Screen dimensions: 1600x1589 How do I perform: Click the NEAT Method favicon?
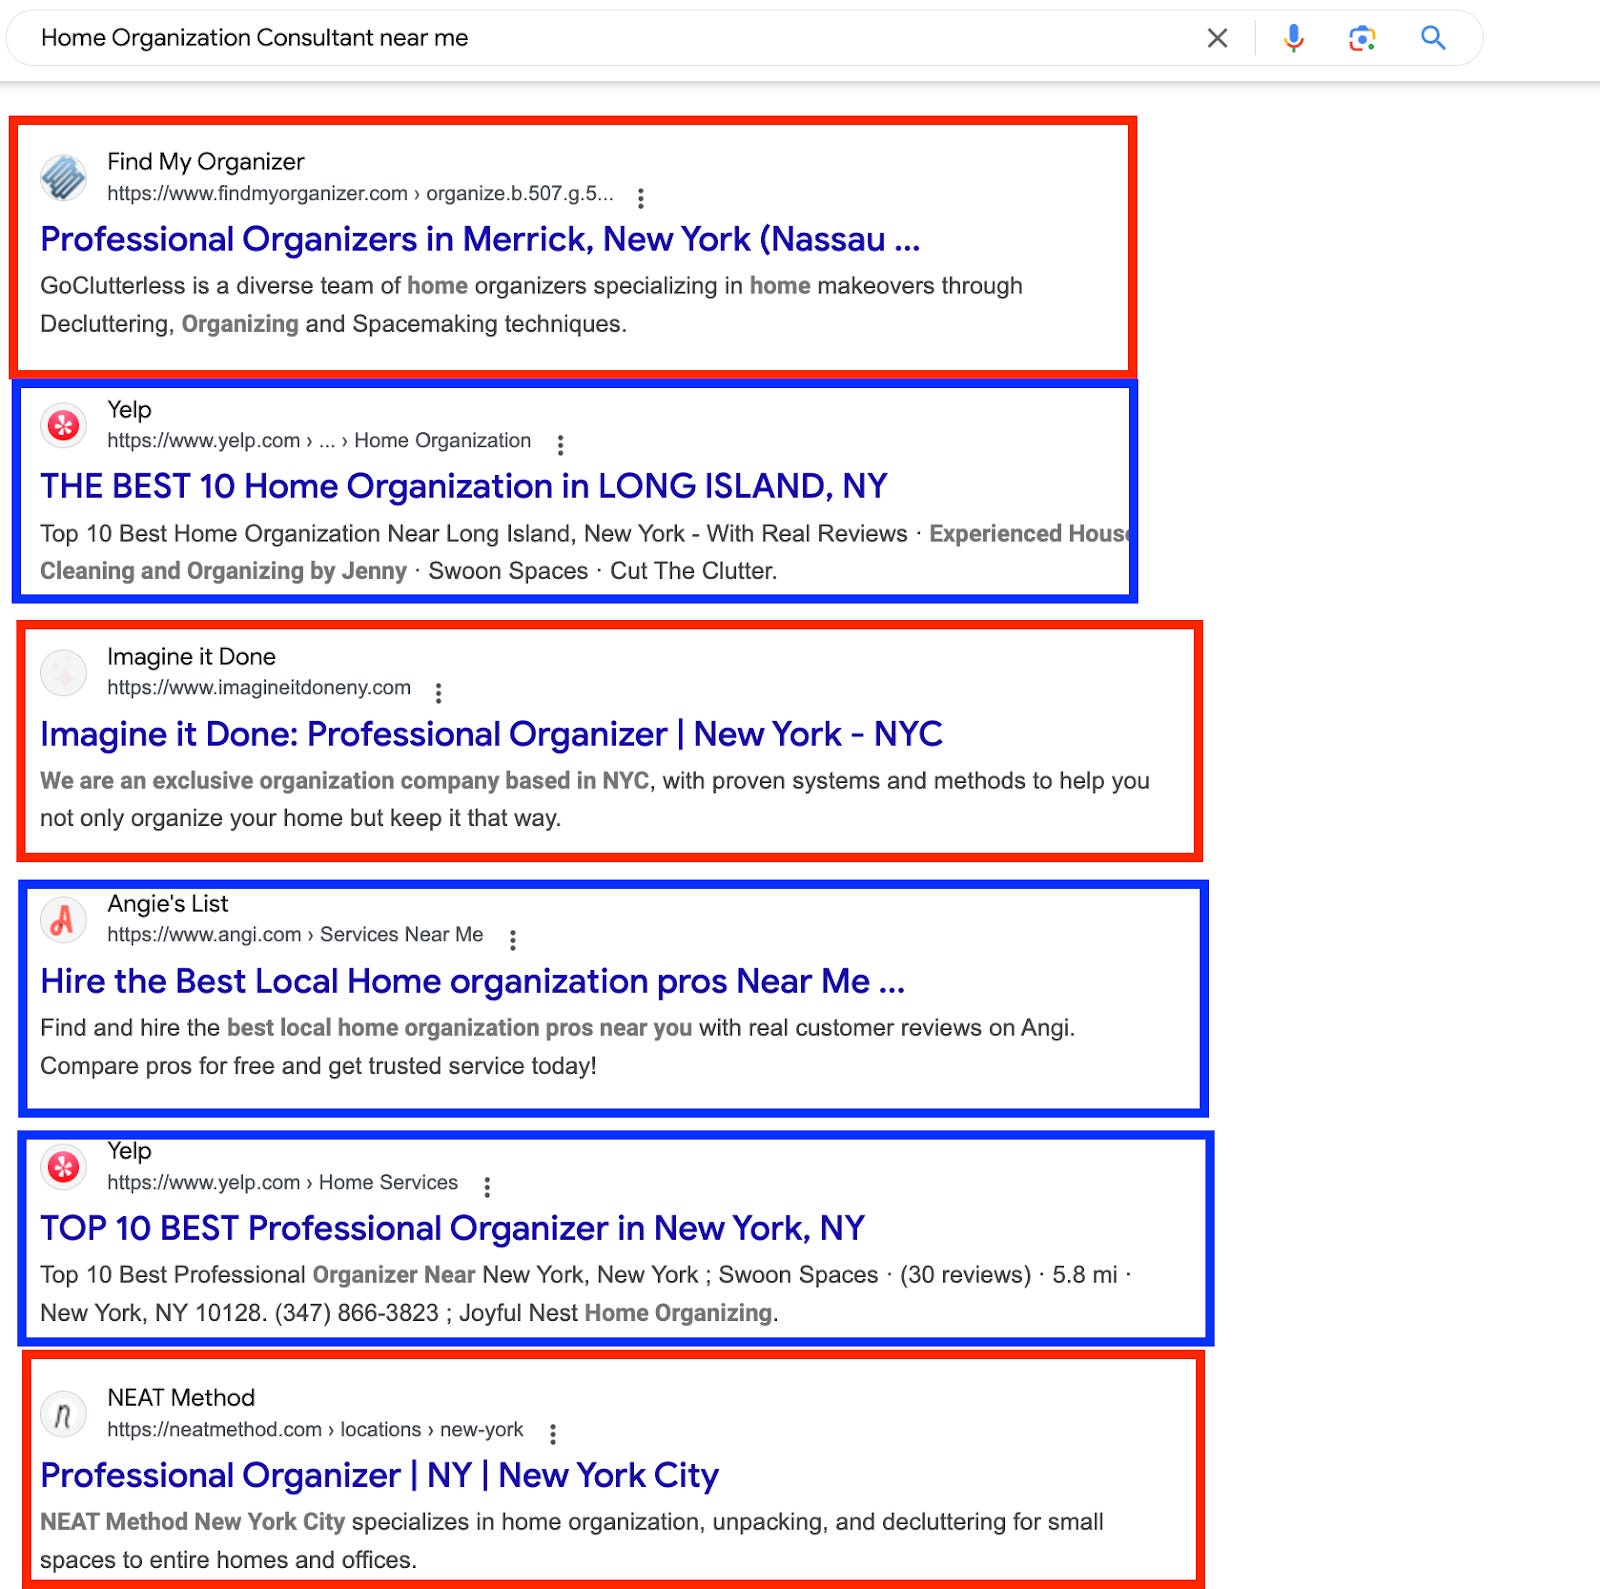click(x=63, y=1414)
